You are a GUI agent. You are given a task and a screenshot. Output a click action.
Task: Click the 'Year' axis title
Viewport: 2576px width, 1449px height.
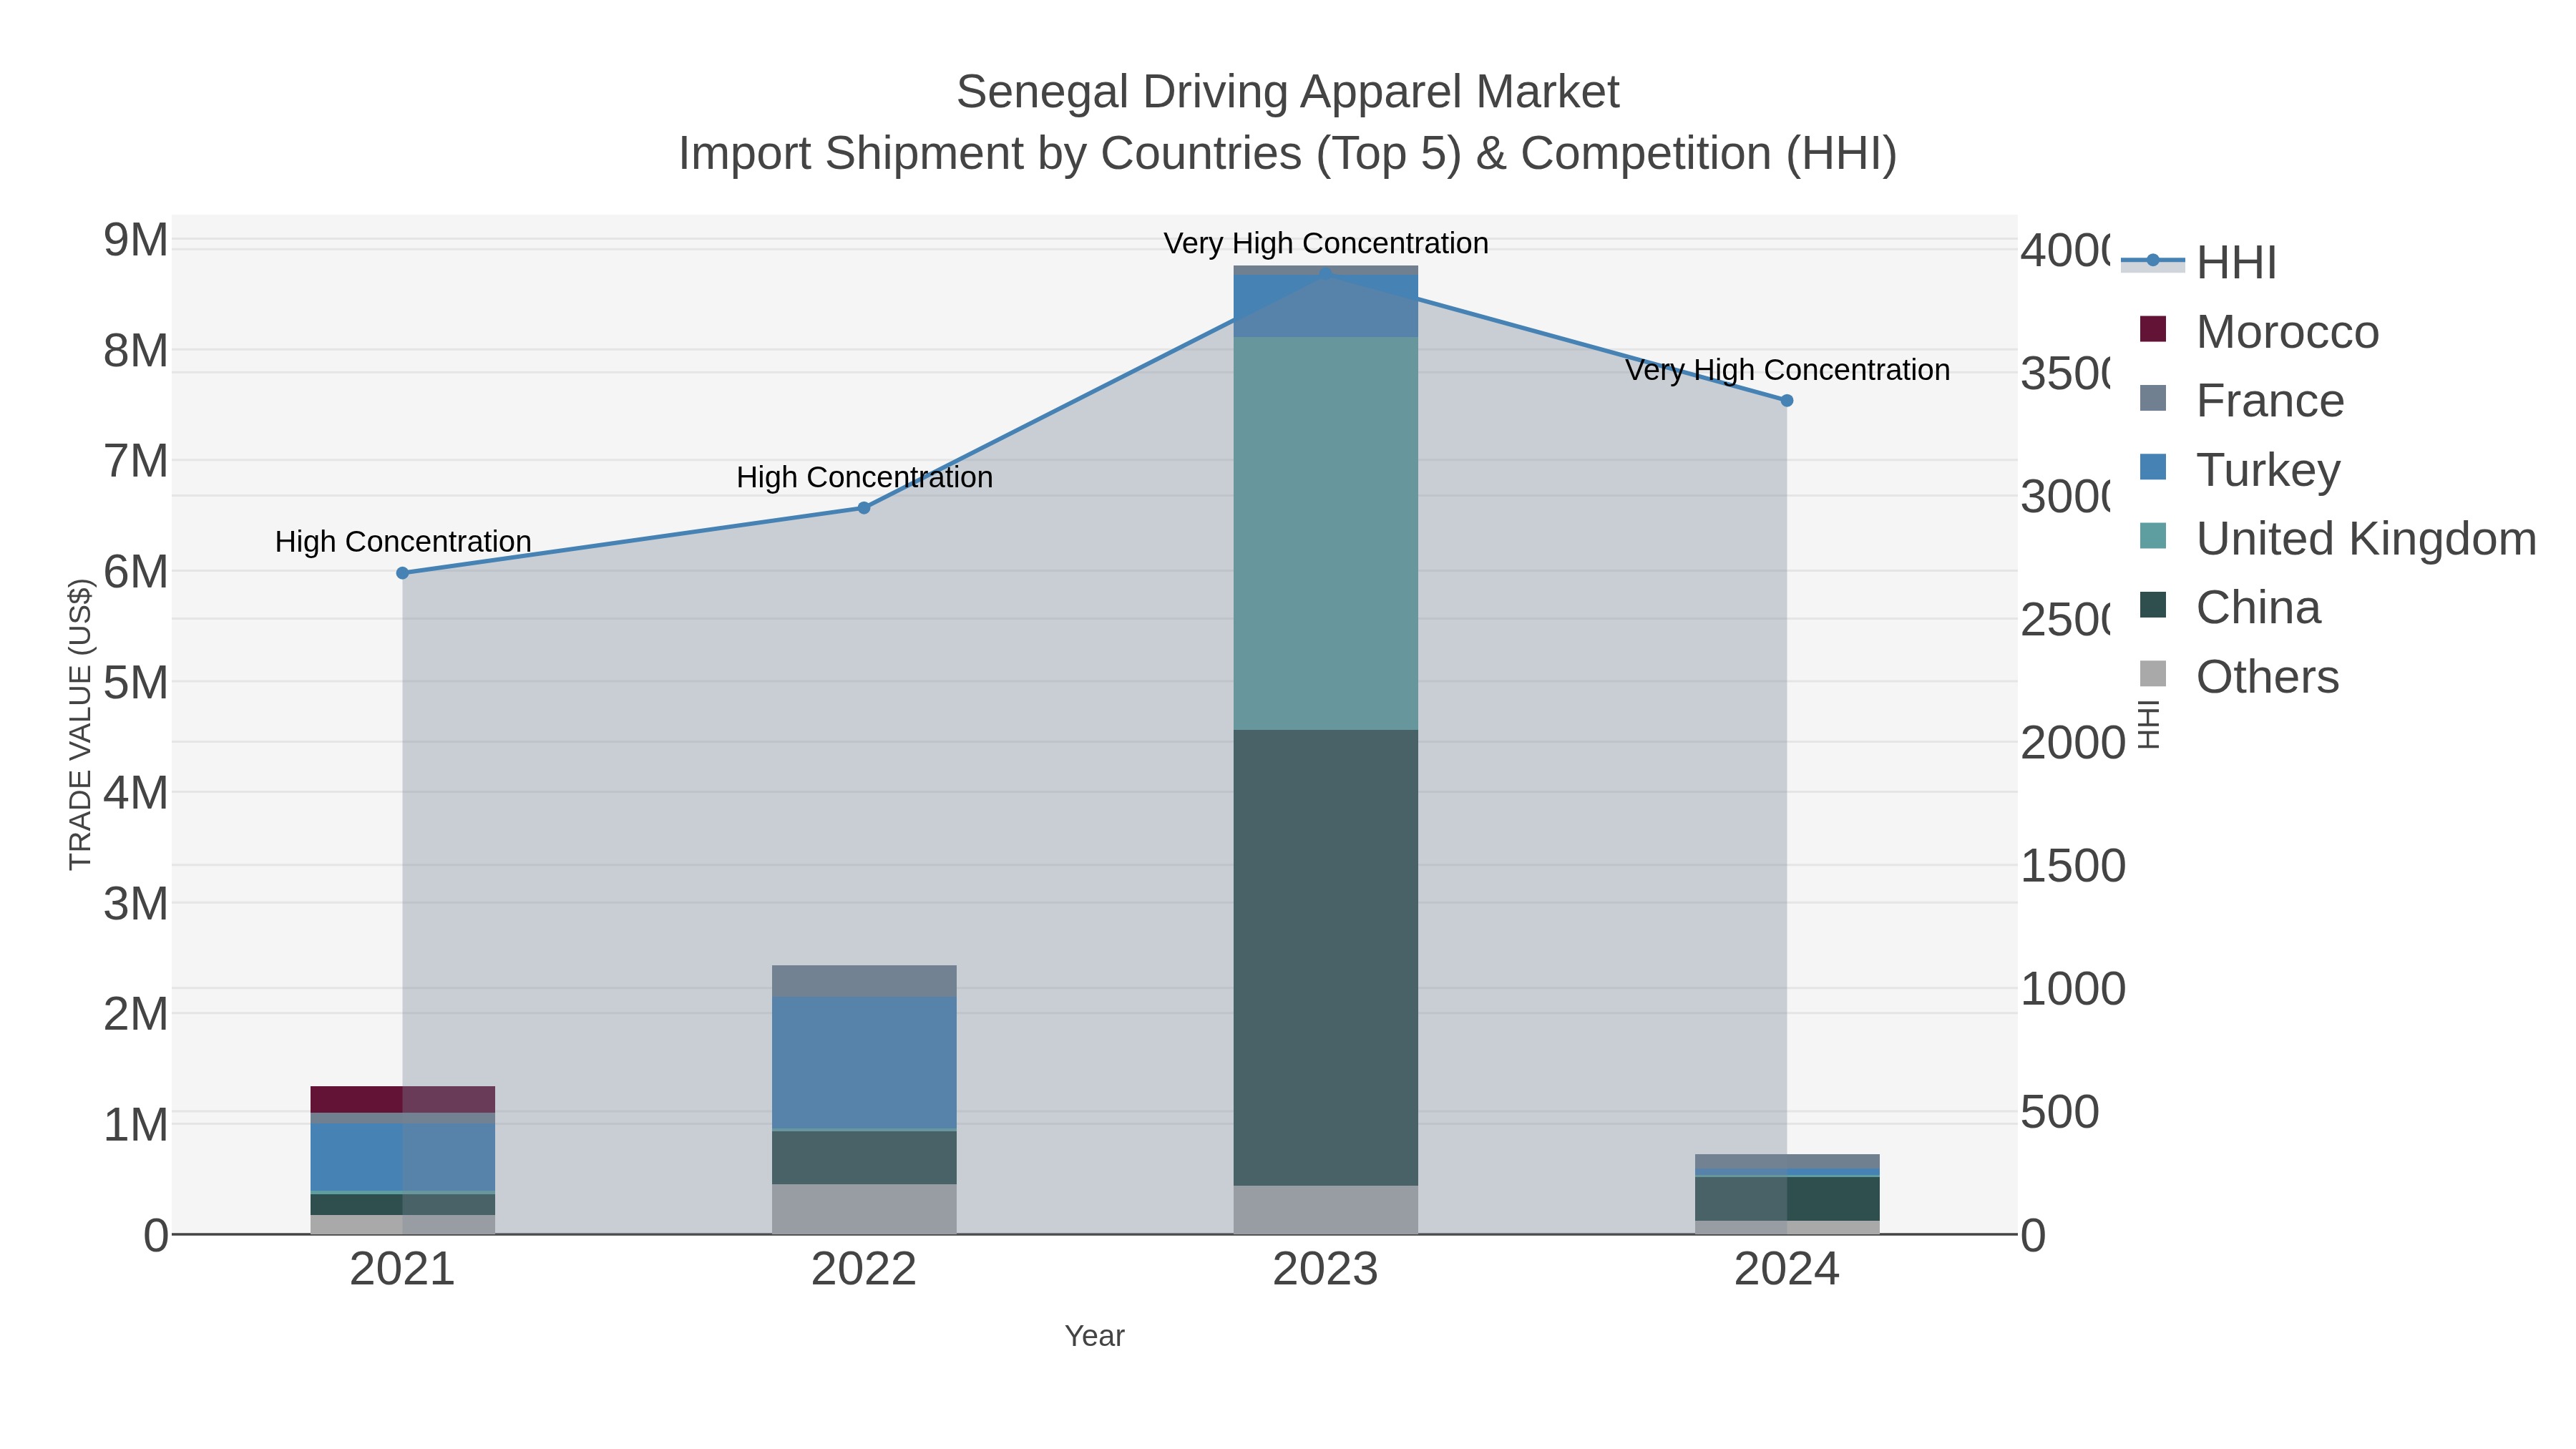pyautogui.click(x=1095, y=1336)
